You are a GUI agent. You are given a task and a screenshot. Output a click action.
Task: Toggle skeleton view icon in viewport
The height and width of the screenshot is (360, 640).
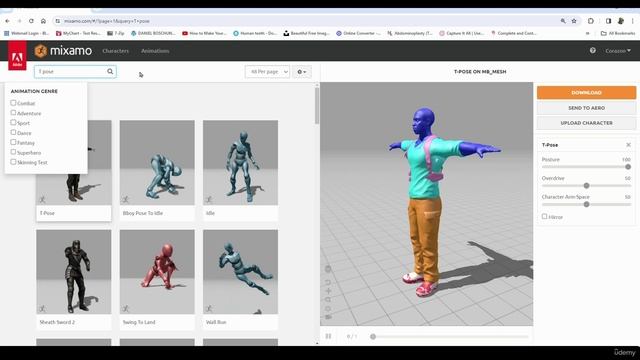(x=328, y=269)
